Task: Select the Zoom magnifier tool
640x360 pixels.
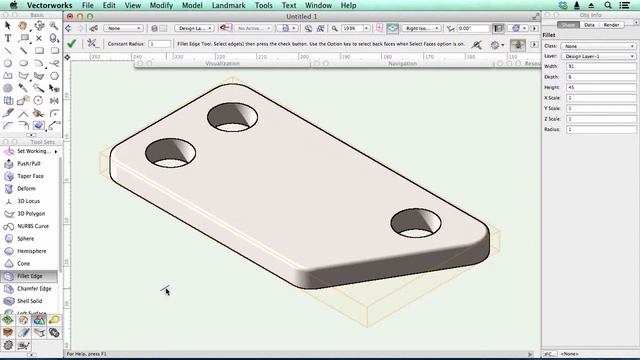Action: (x=54, y=26)
